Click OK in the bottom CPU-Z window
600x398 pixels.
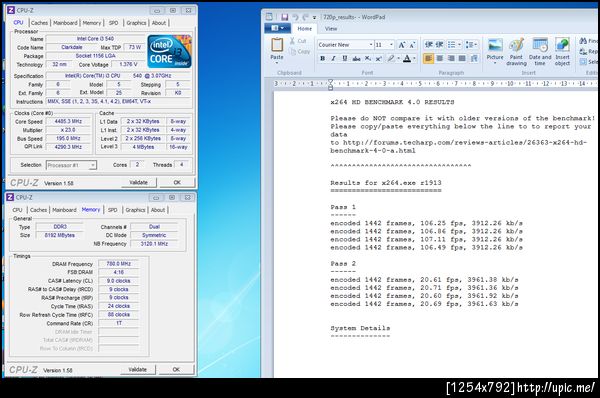pos(176,369)
